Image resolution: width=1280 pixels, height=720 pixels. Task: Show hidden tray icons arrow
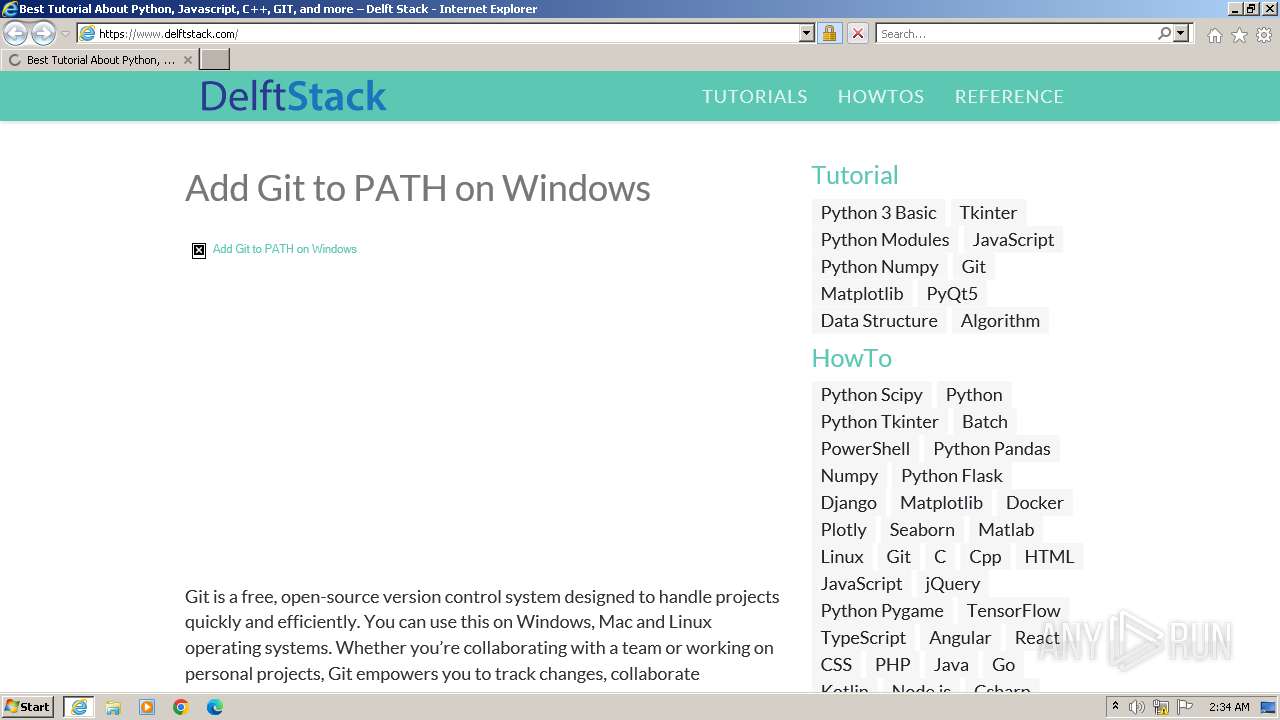tap(1115, 707)
